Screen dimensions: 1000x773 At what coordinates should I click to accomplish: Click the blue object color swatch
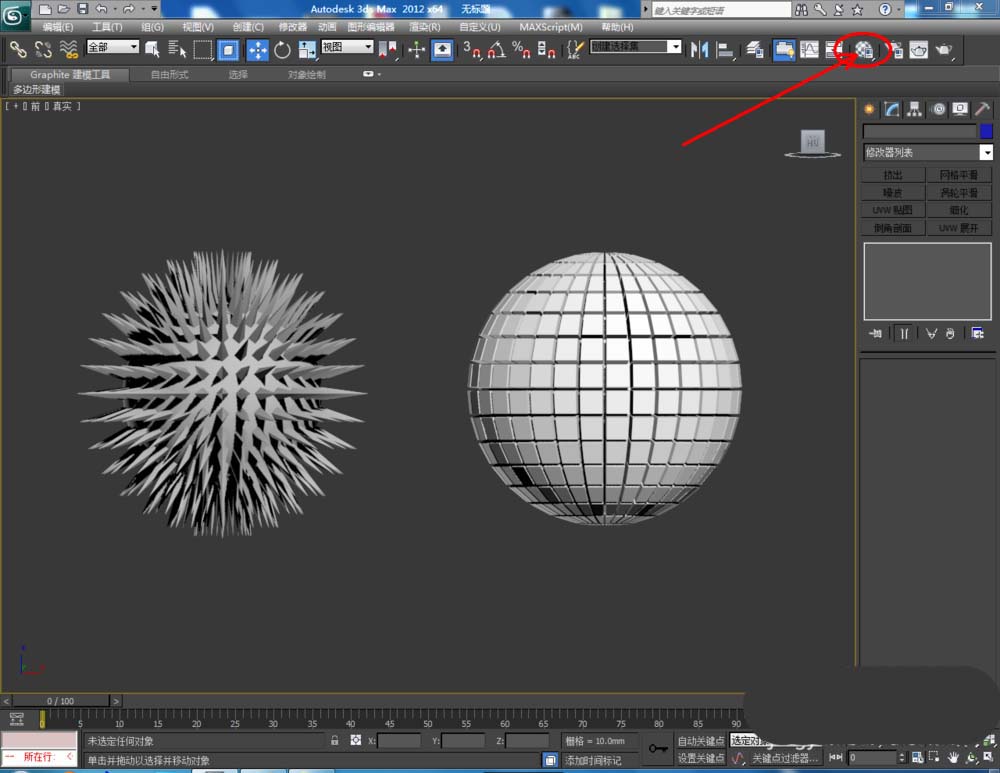(986, 131)
